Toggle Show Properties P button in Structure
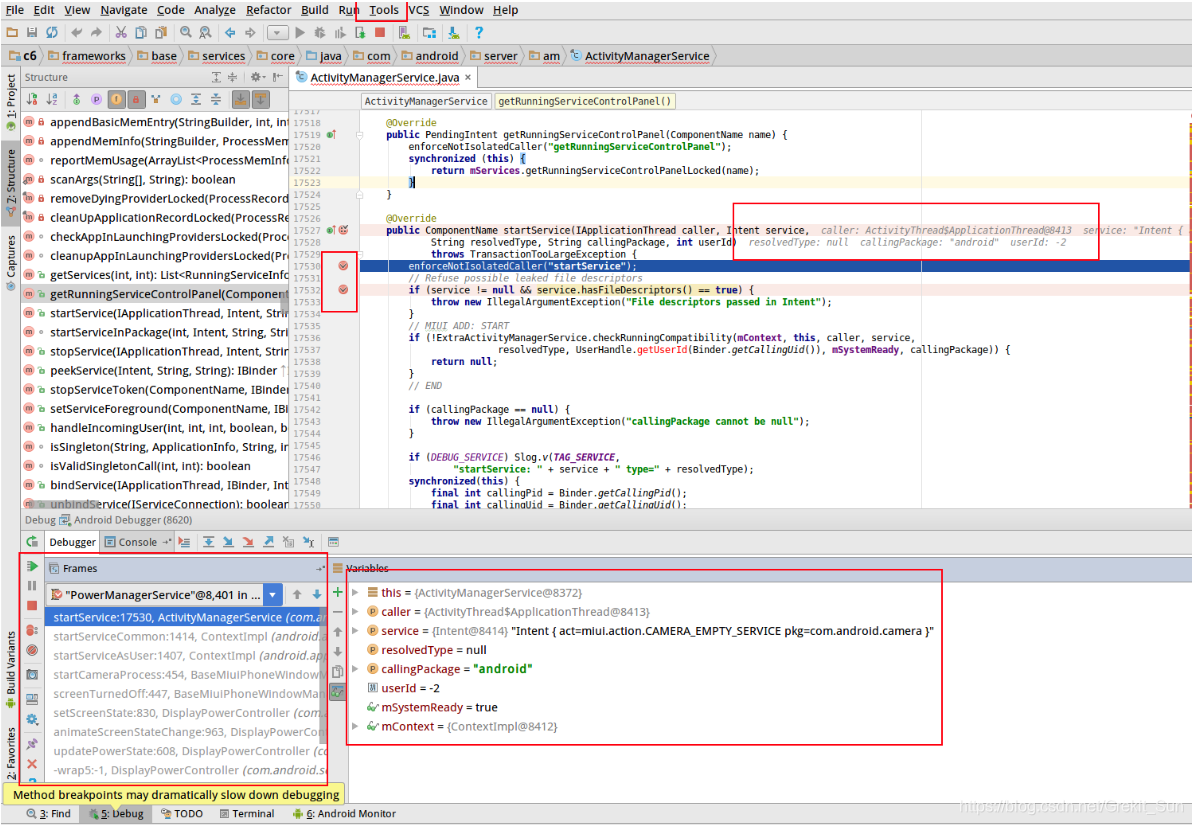 97,99
